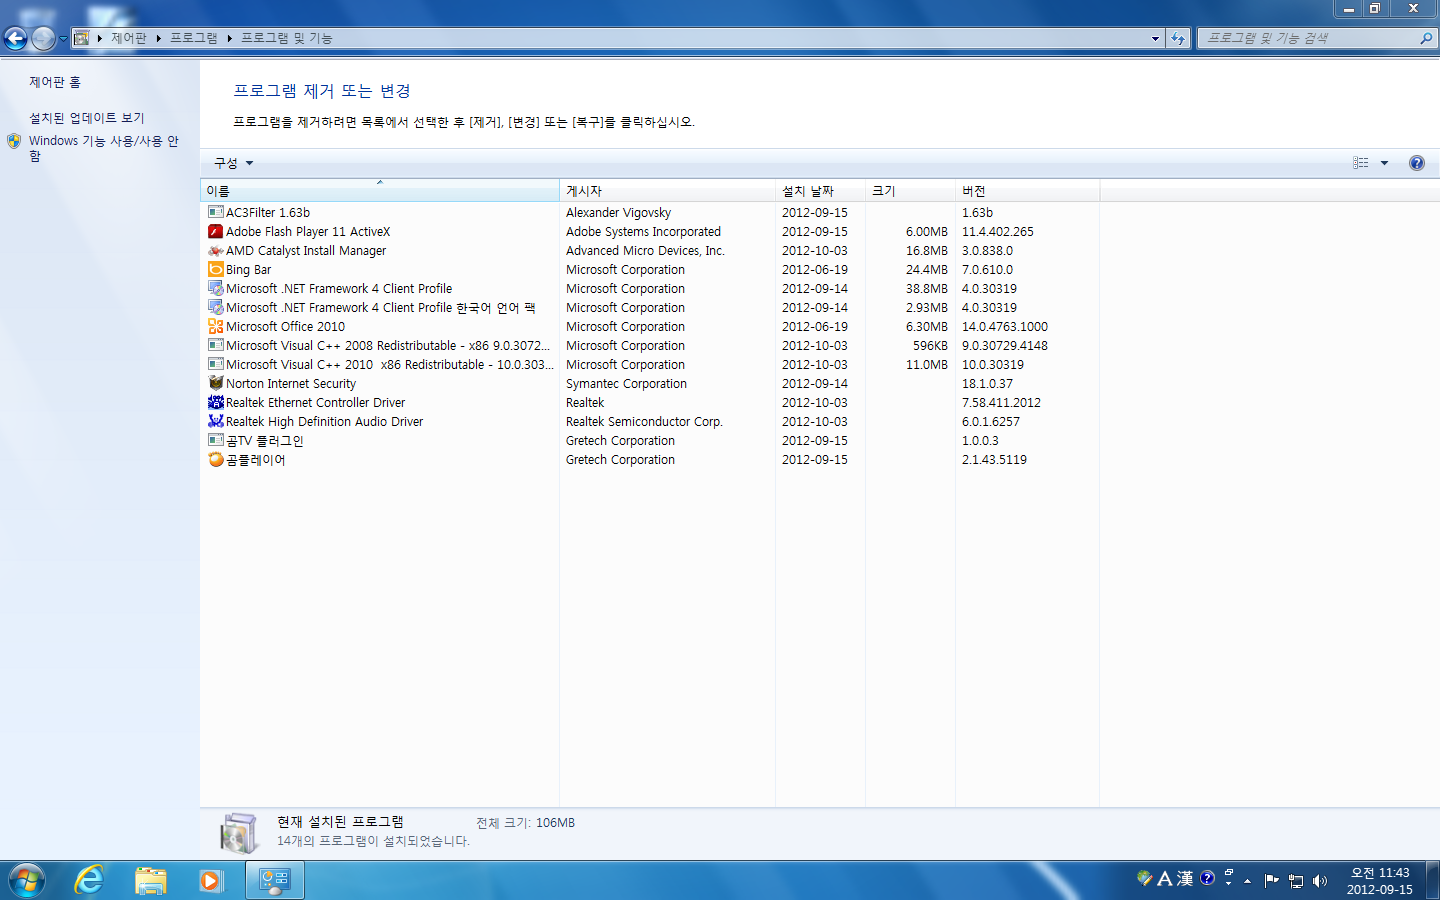Click the 프로그램 breadcrumb in the address bar
The width and height of the screenshot is (1440, 900).
click(x=193, y=38)
